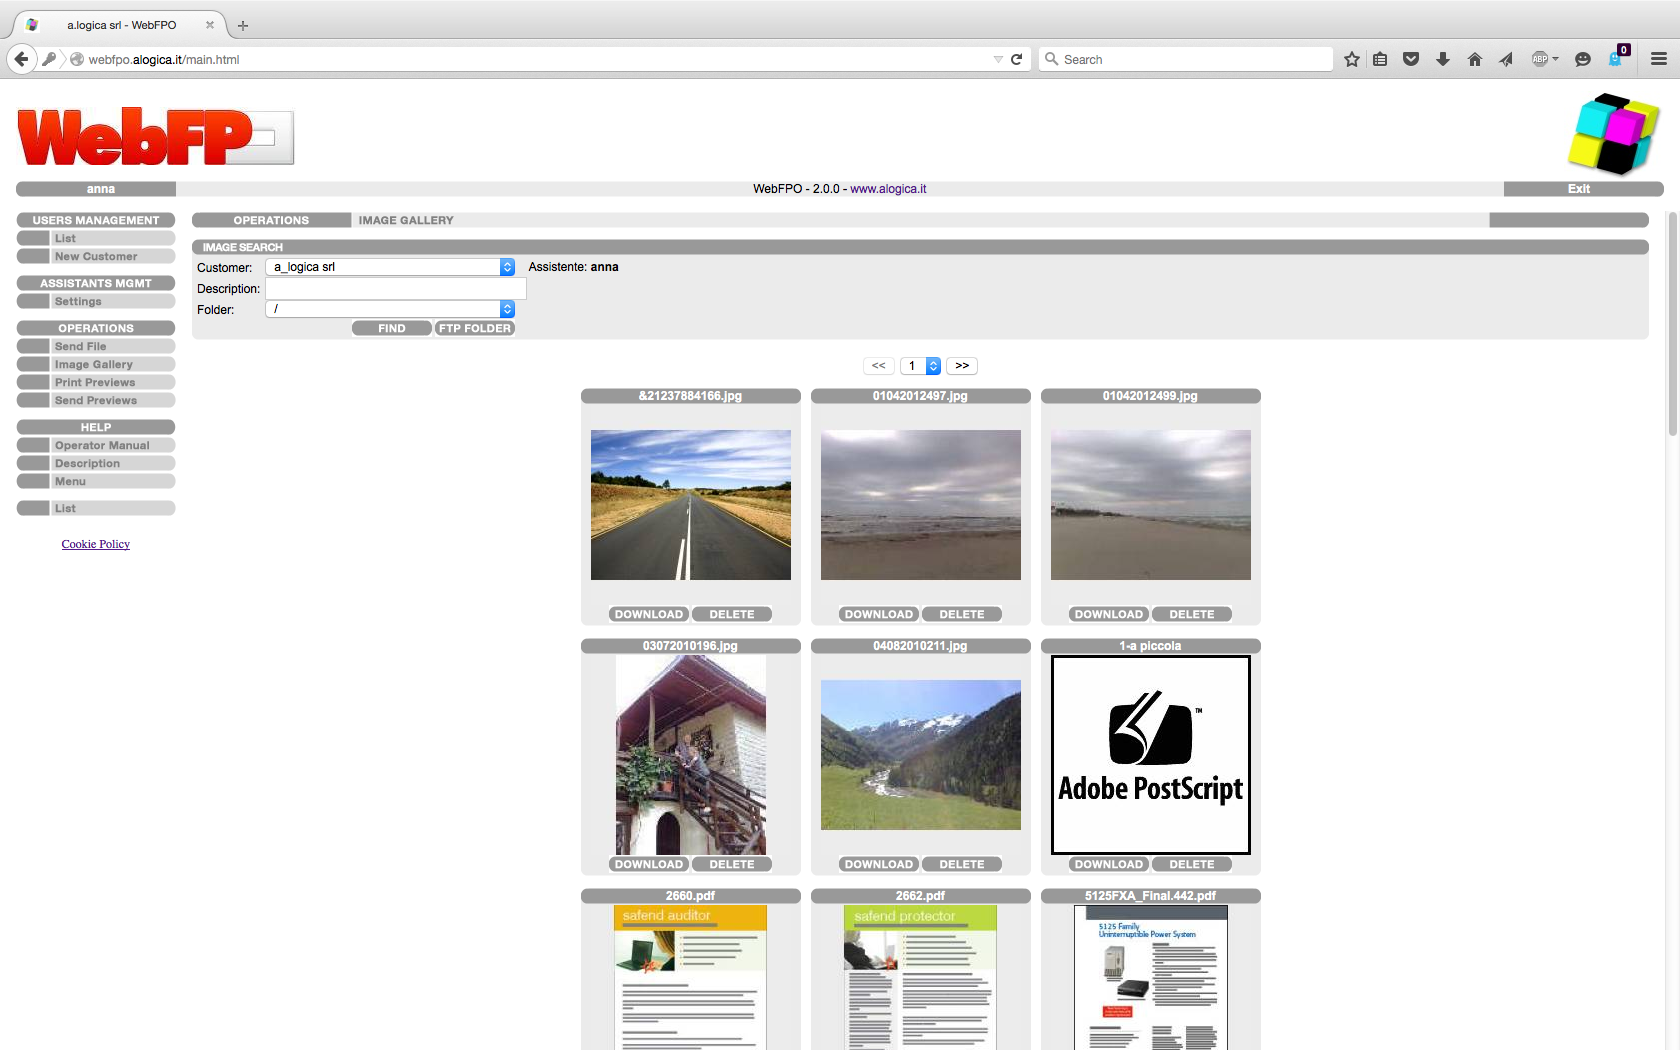The image size is (1680, 1050).
Task: Go to the browser home icon
Action: click(1474, 59)
